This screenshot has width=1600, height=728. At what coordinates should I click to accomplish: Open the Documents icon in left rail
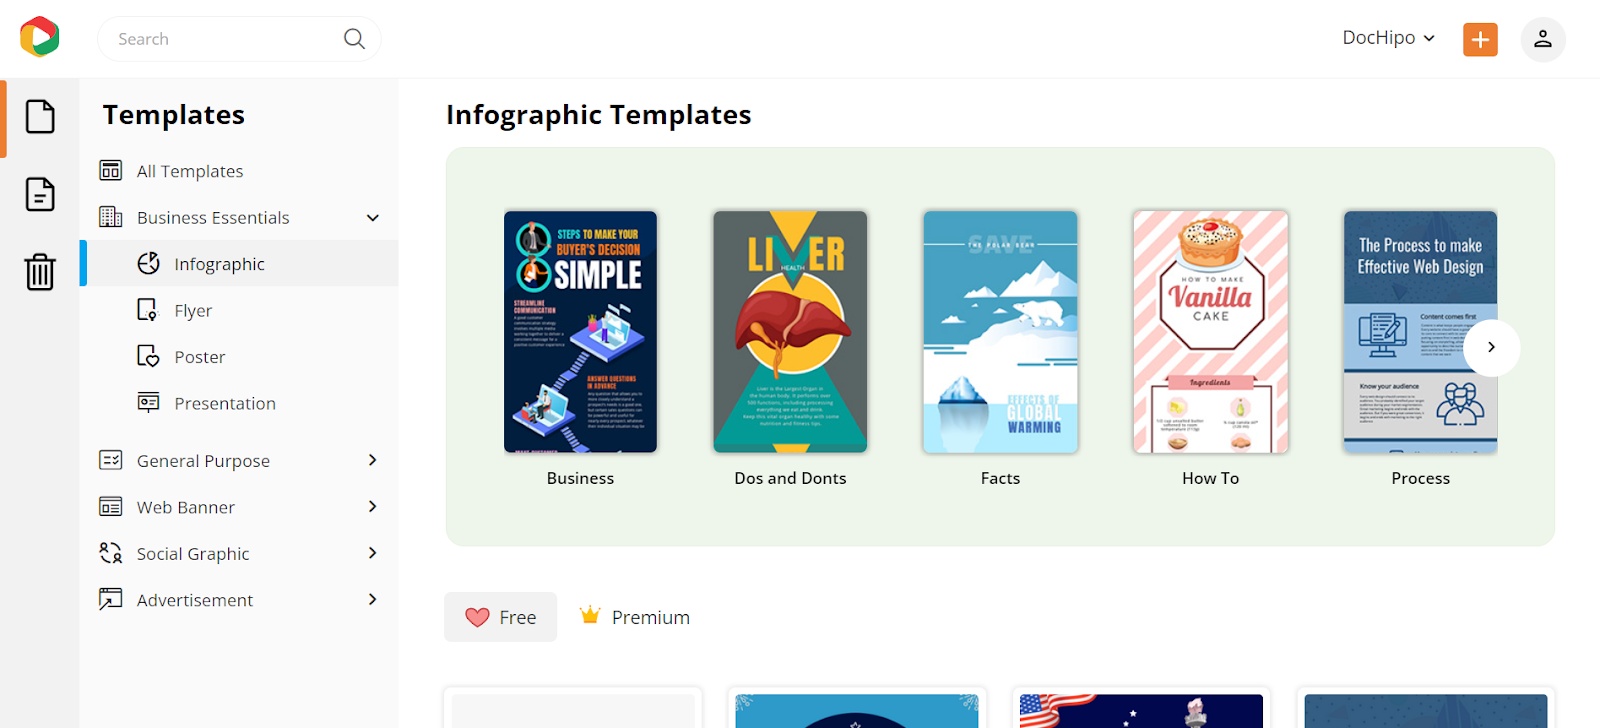click(x=40, y=194)
